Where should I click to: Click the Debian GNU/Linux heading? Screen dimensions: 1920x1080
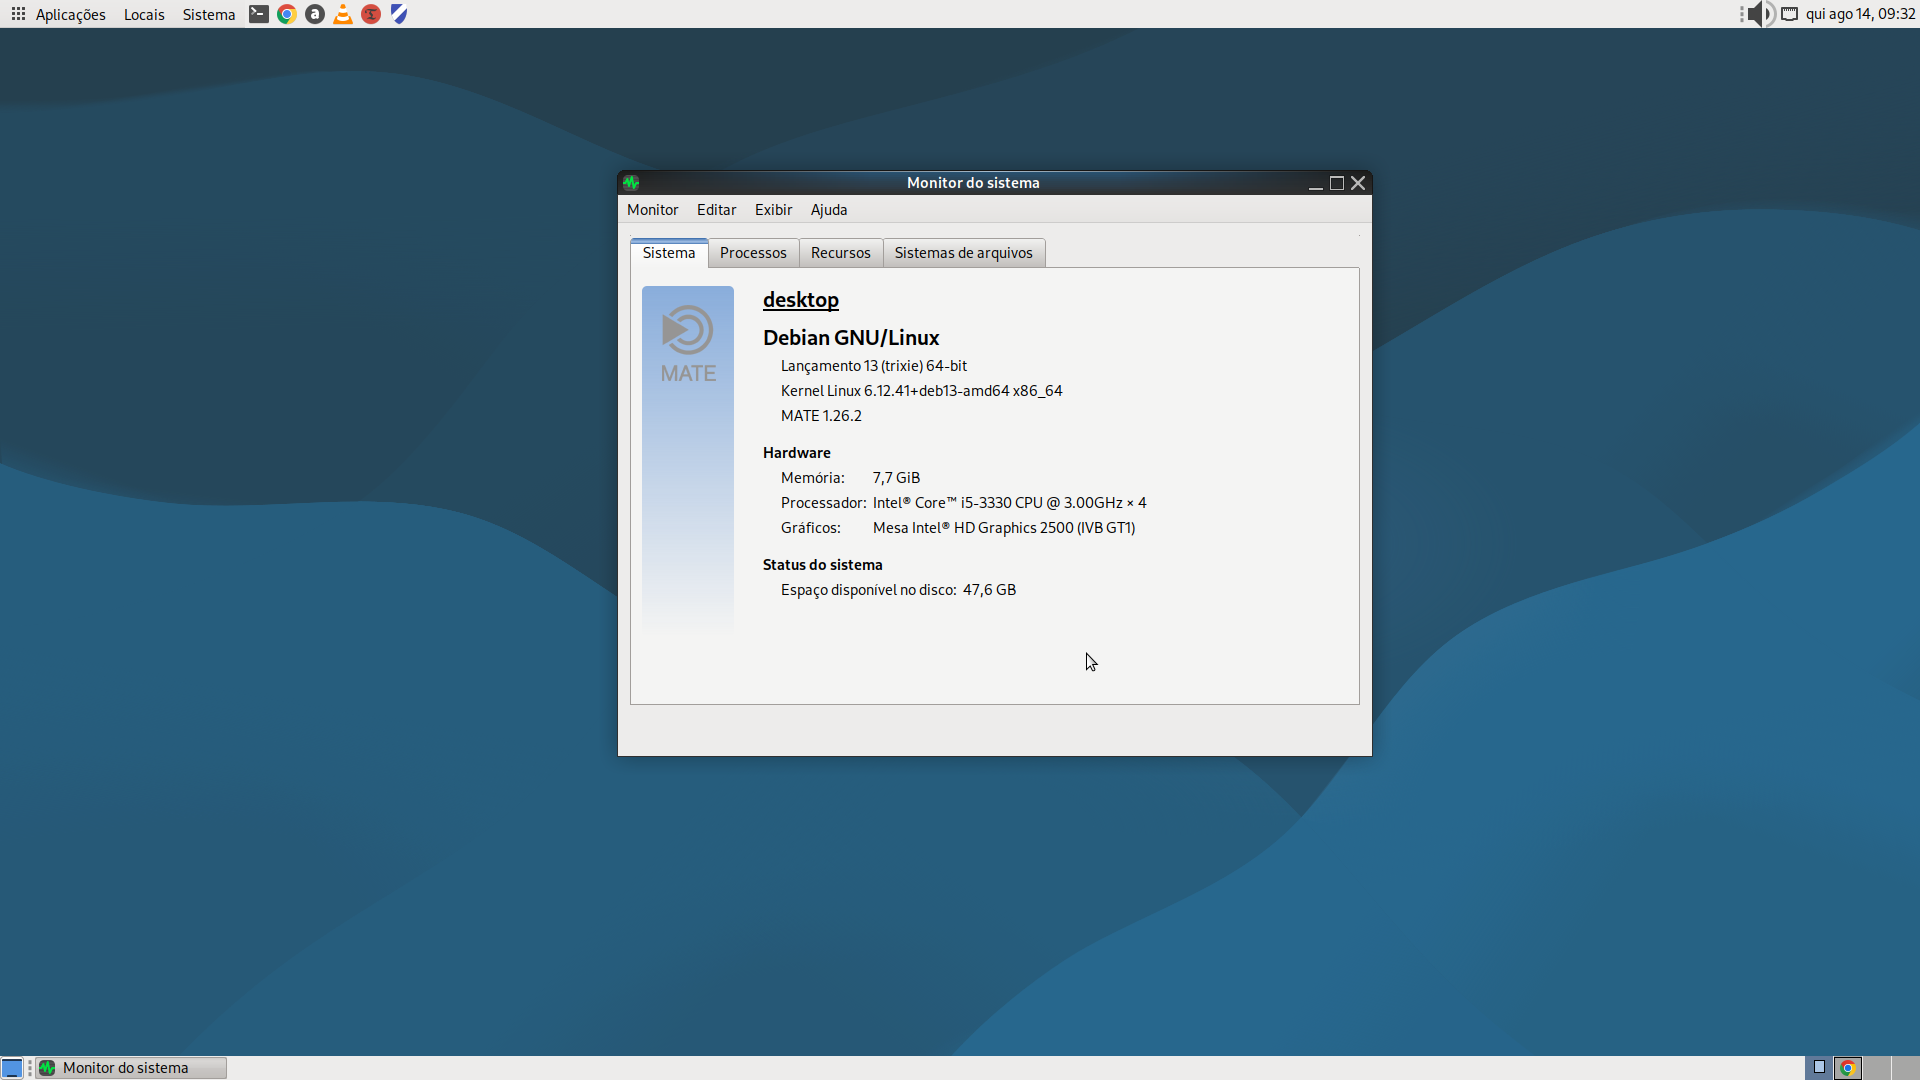[x=851, y=338]
